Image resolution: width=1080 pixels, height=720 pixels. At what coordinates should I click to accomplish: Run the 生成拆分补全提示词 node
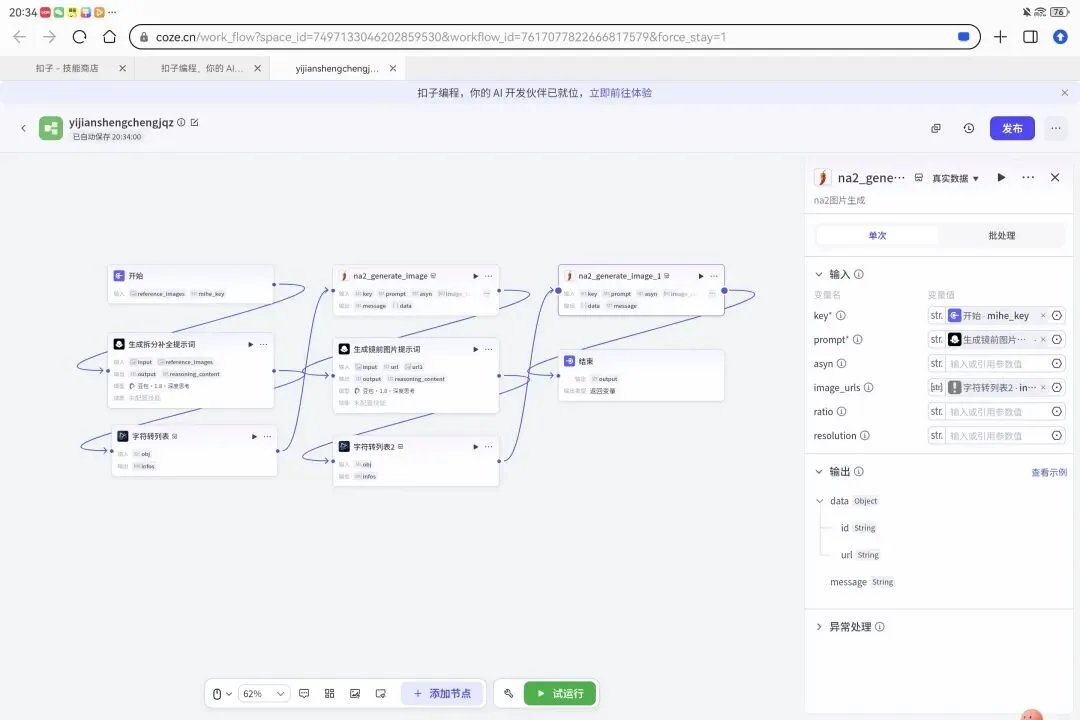point(251,344)
